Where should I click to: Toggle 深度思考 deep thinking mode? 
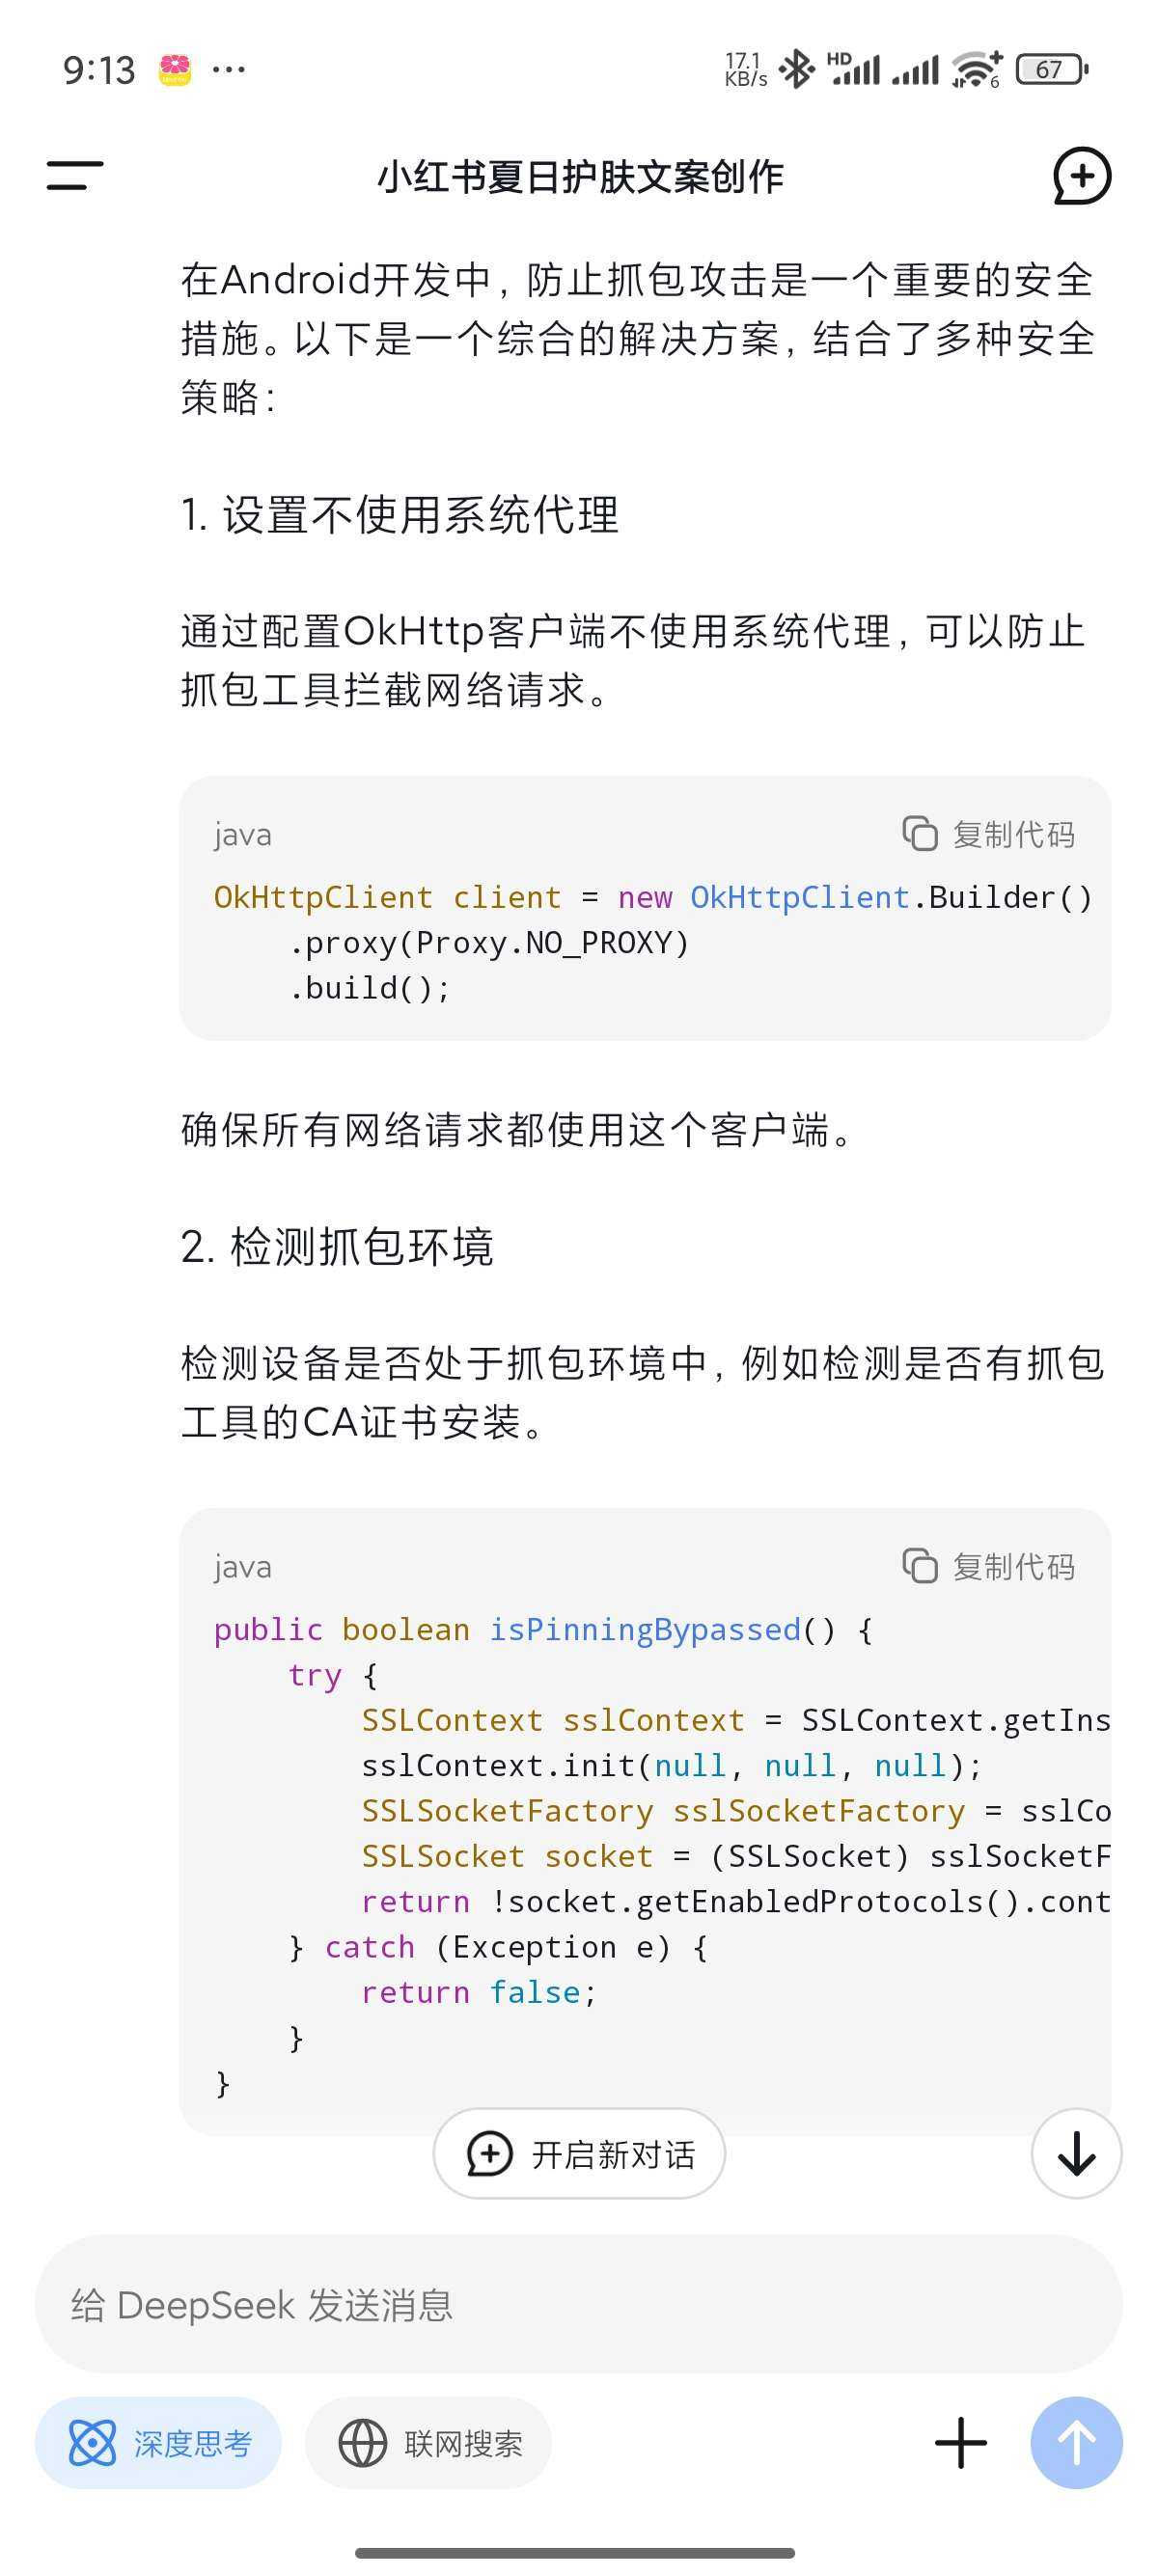[x=158, y=2443]
